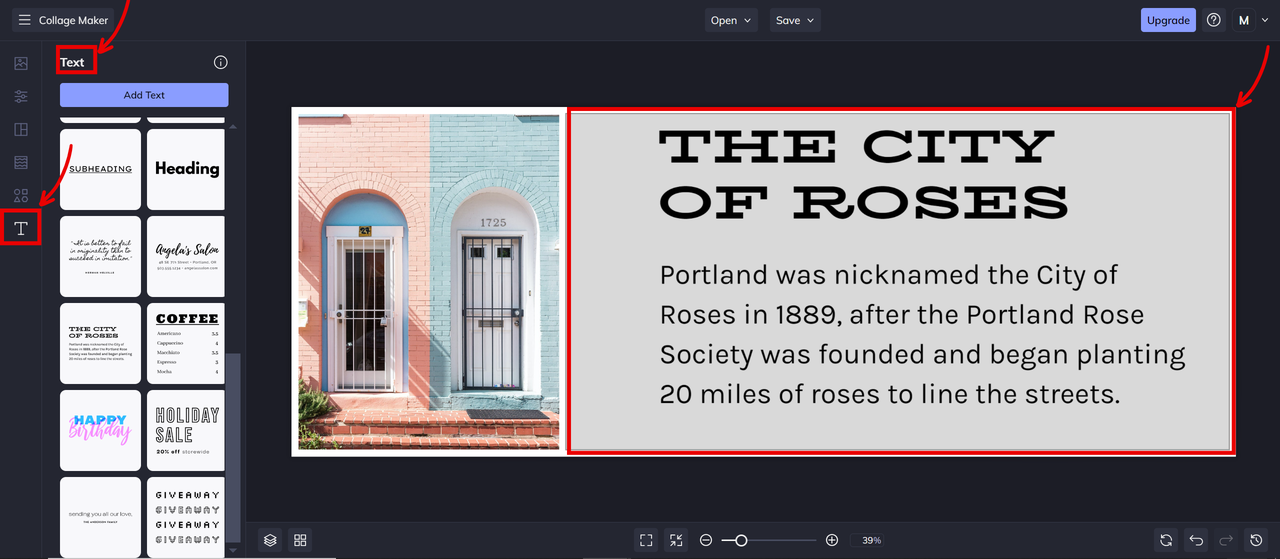Click 'THE CITY OF ROSES' heading on canvas

[x=863, y=175]
